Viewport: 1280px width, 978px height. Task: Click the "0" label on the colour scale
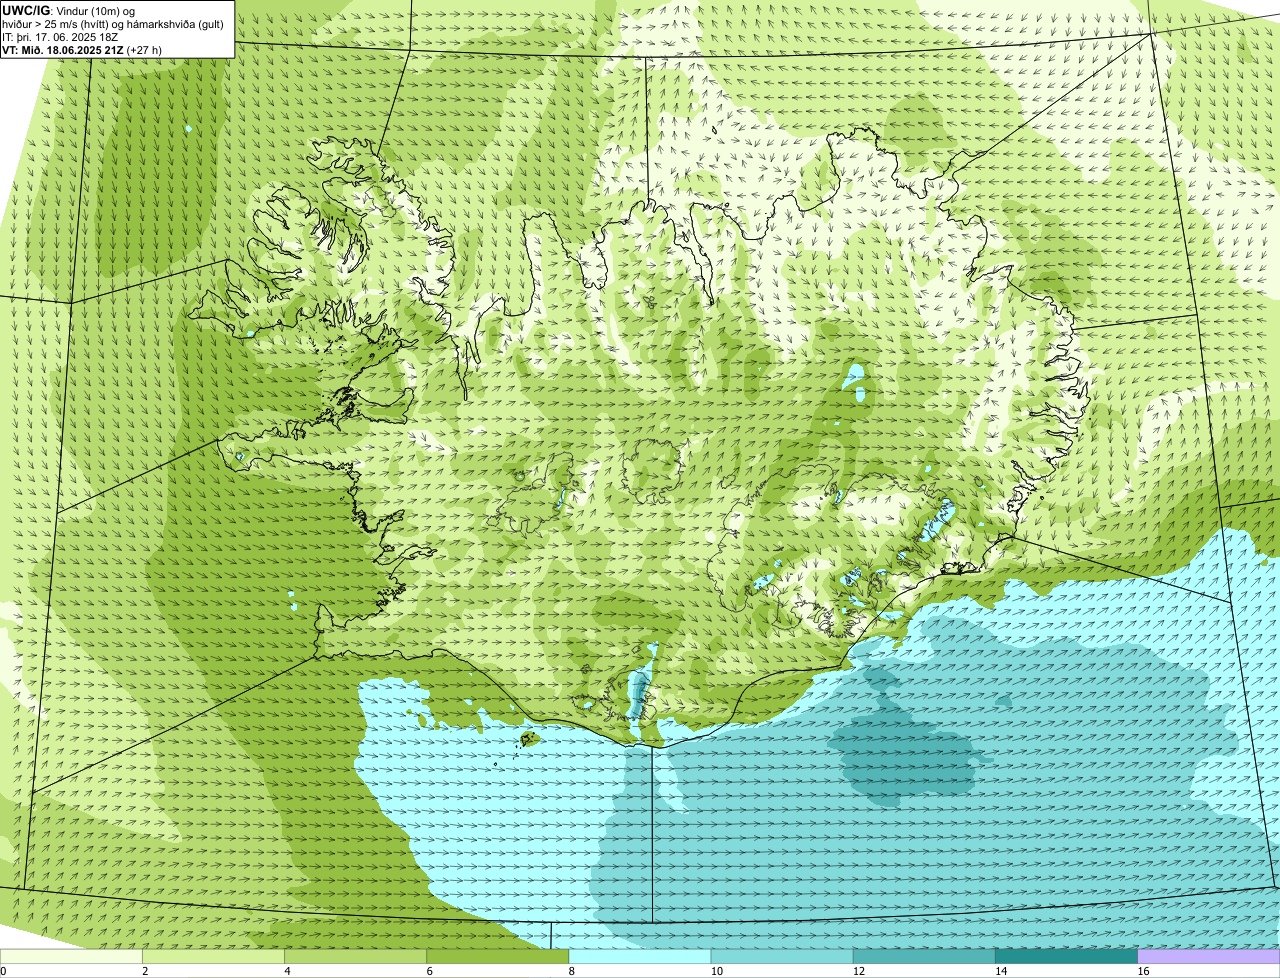(x=3, y=971)
